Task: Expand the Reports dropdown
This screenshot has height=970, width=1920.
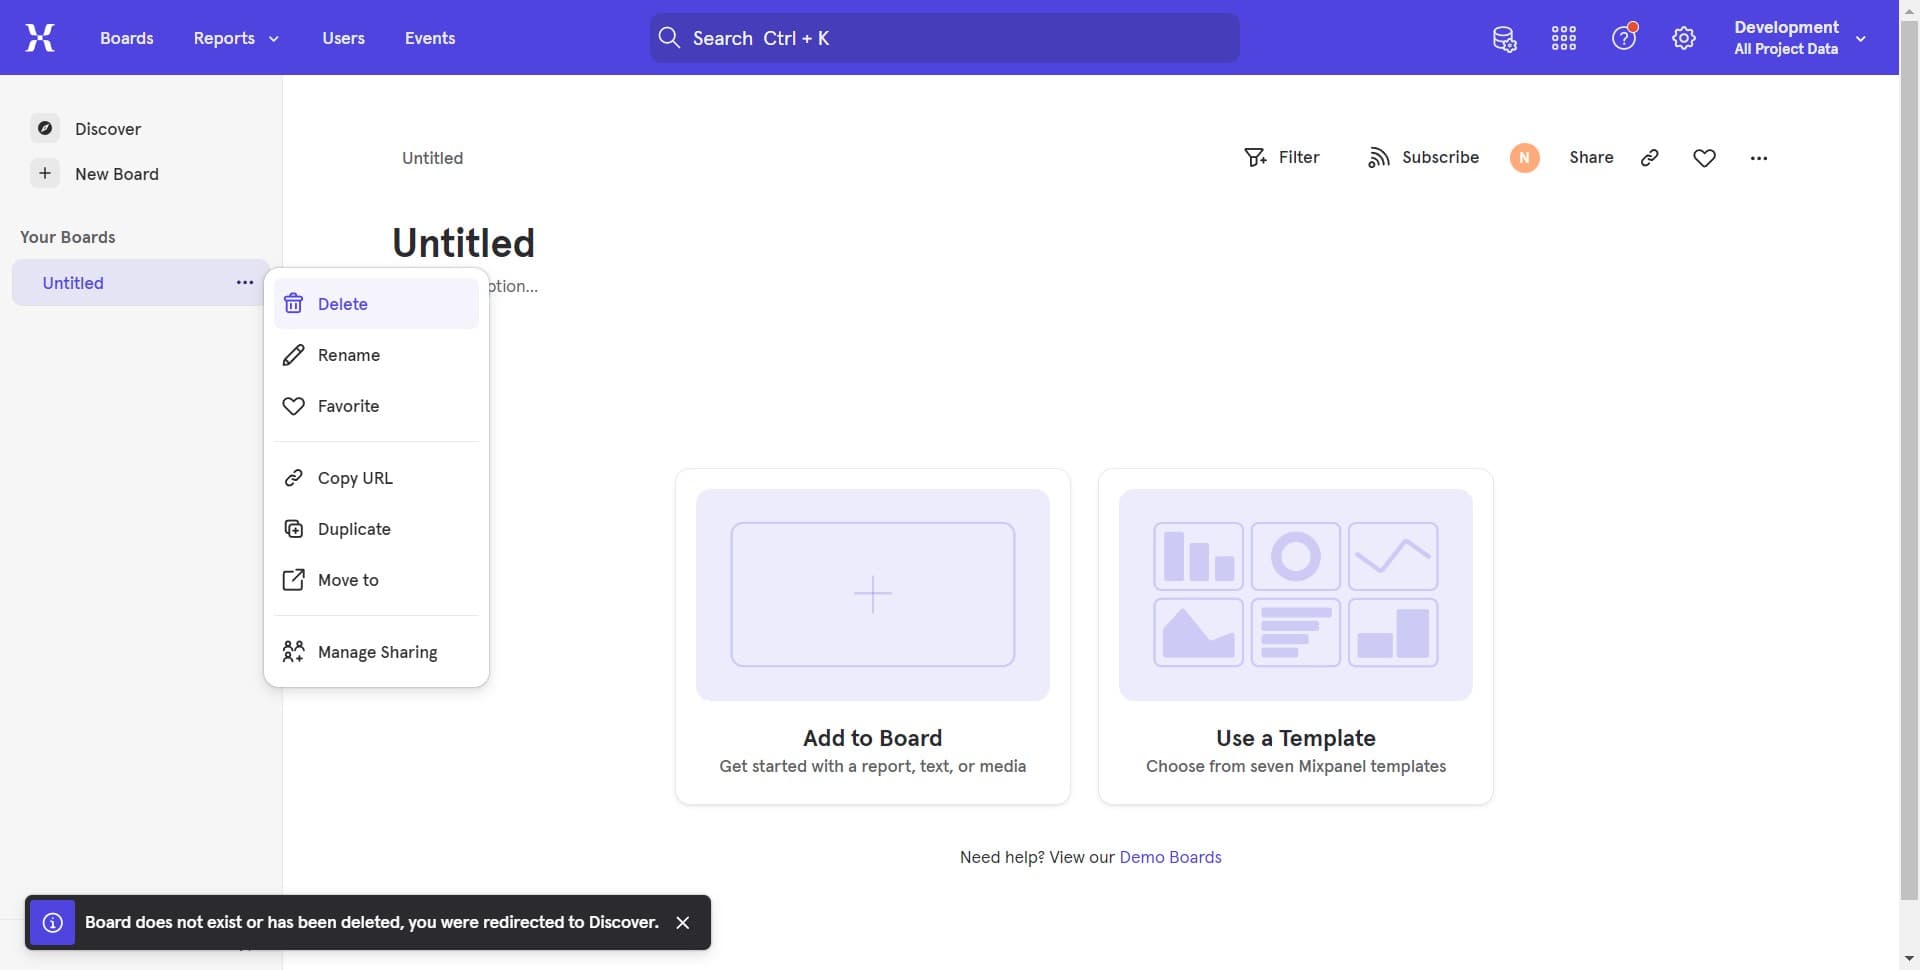Action: 234,38
